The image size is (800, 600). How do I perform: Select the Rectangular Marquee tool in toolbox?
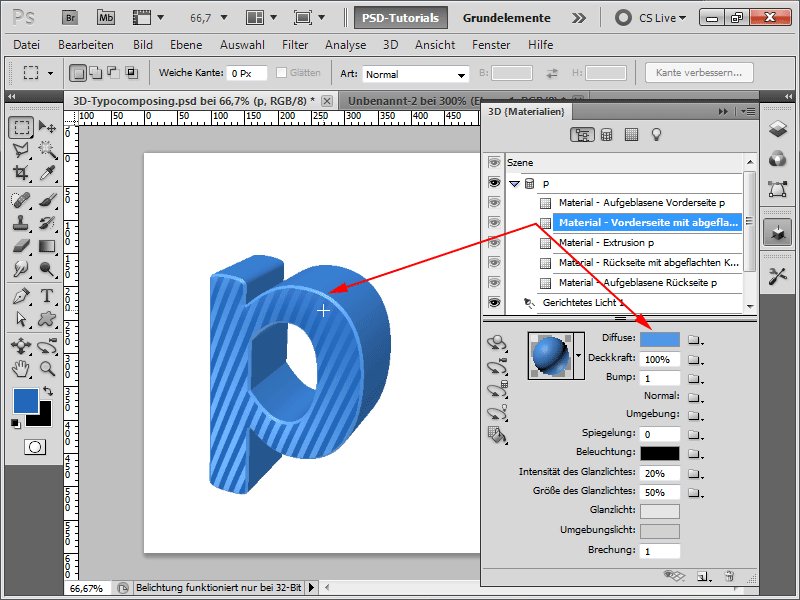click(21, 127)
